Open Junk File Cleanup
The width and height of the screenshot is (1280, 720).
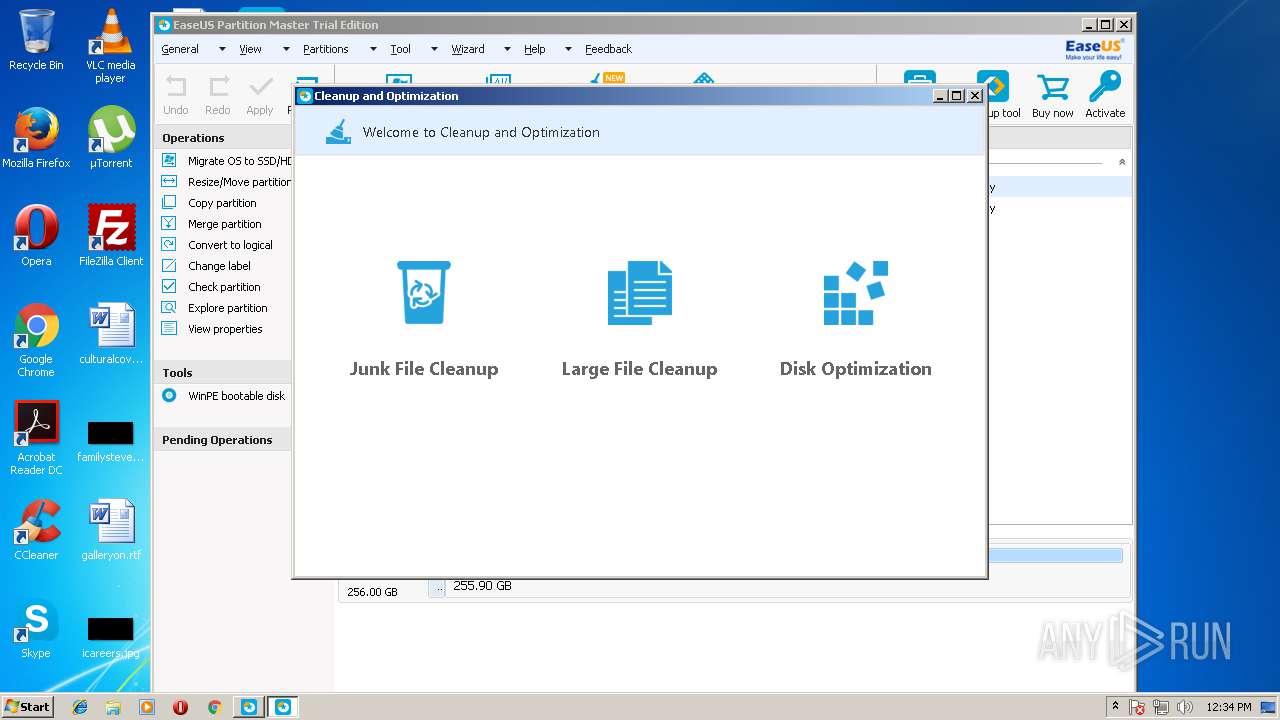click(424, 320)
